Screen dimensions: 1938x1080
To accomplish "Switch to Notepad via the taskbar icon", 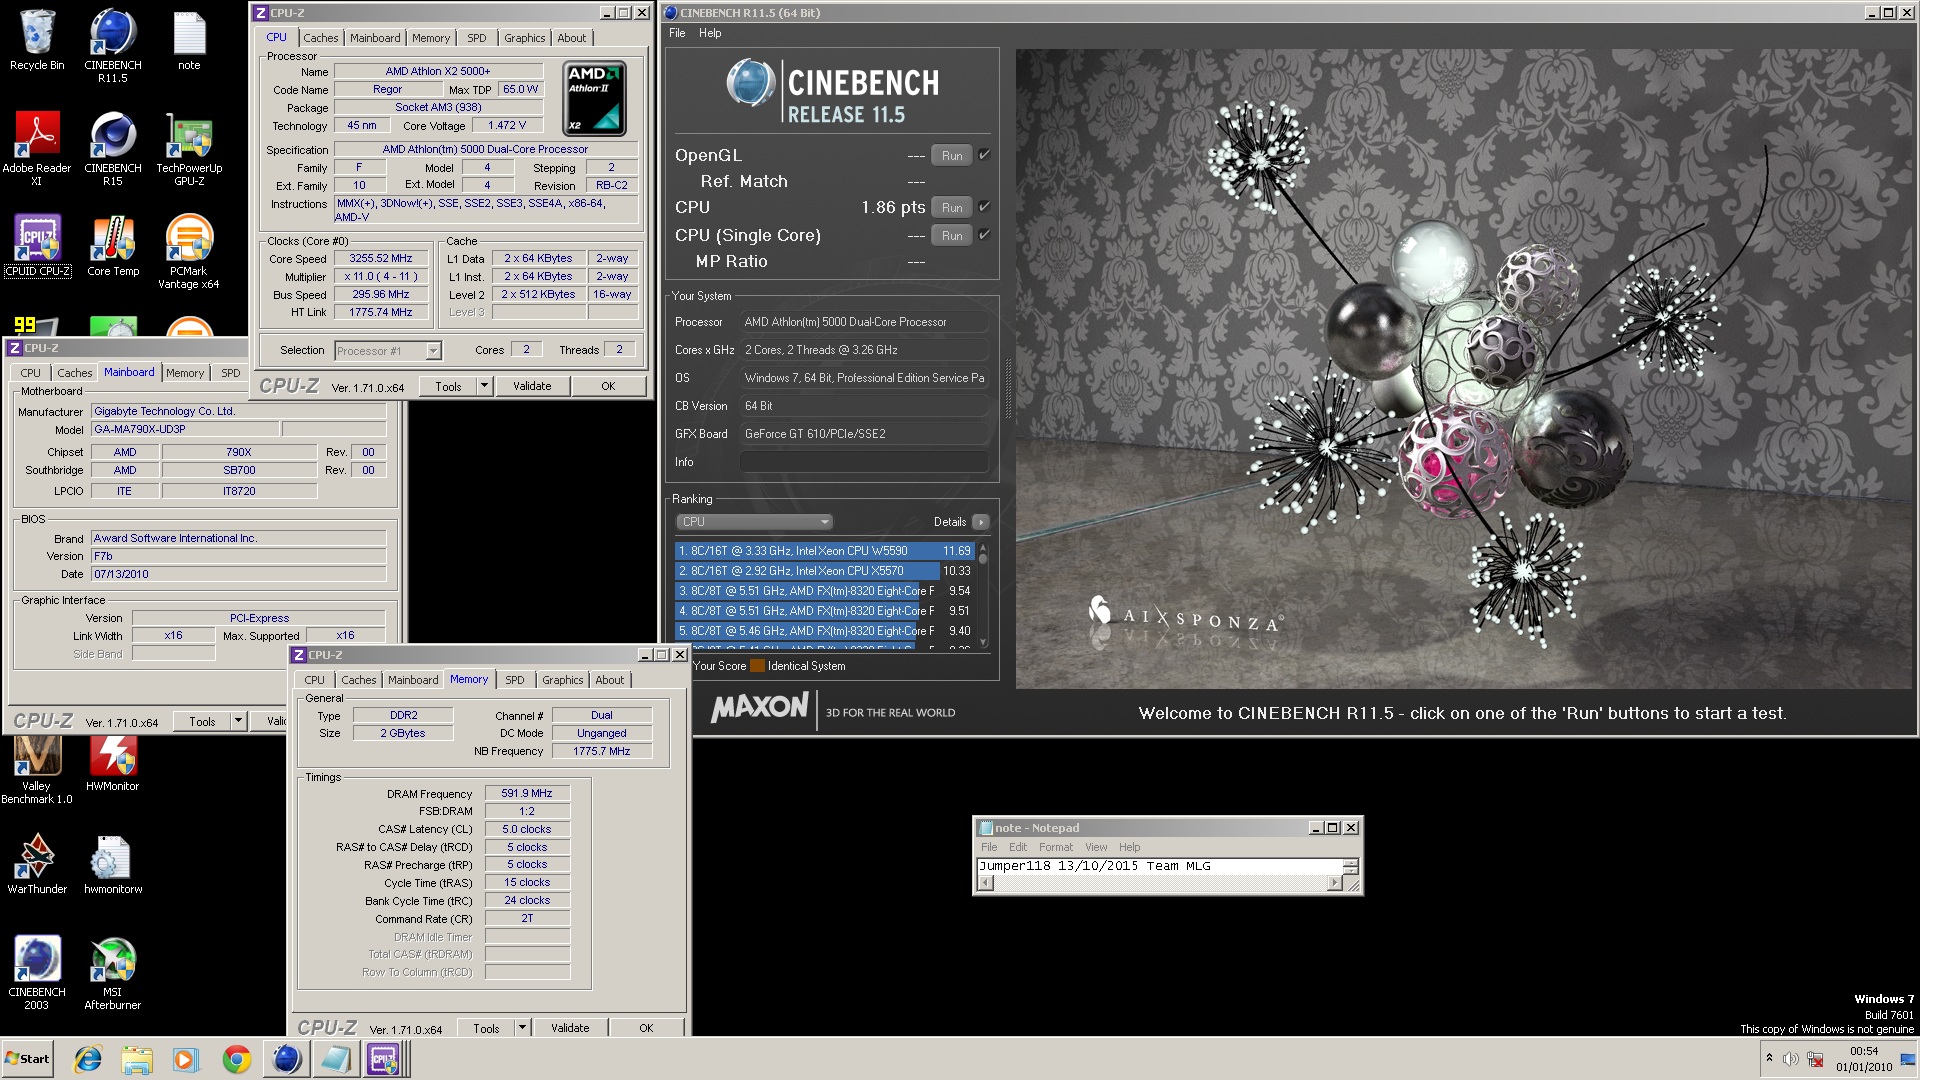I will pos(335,1059).
